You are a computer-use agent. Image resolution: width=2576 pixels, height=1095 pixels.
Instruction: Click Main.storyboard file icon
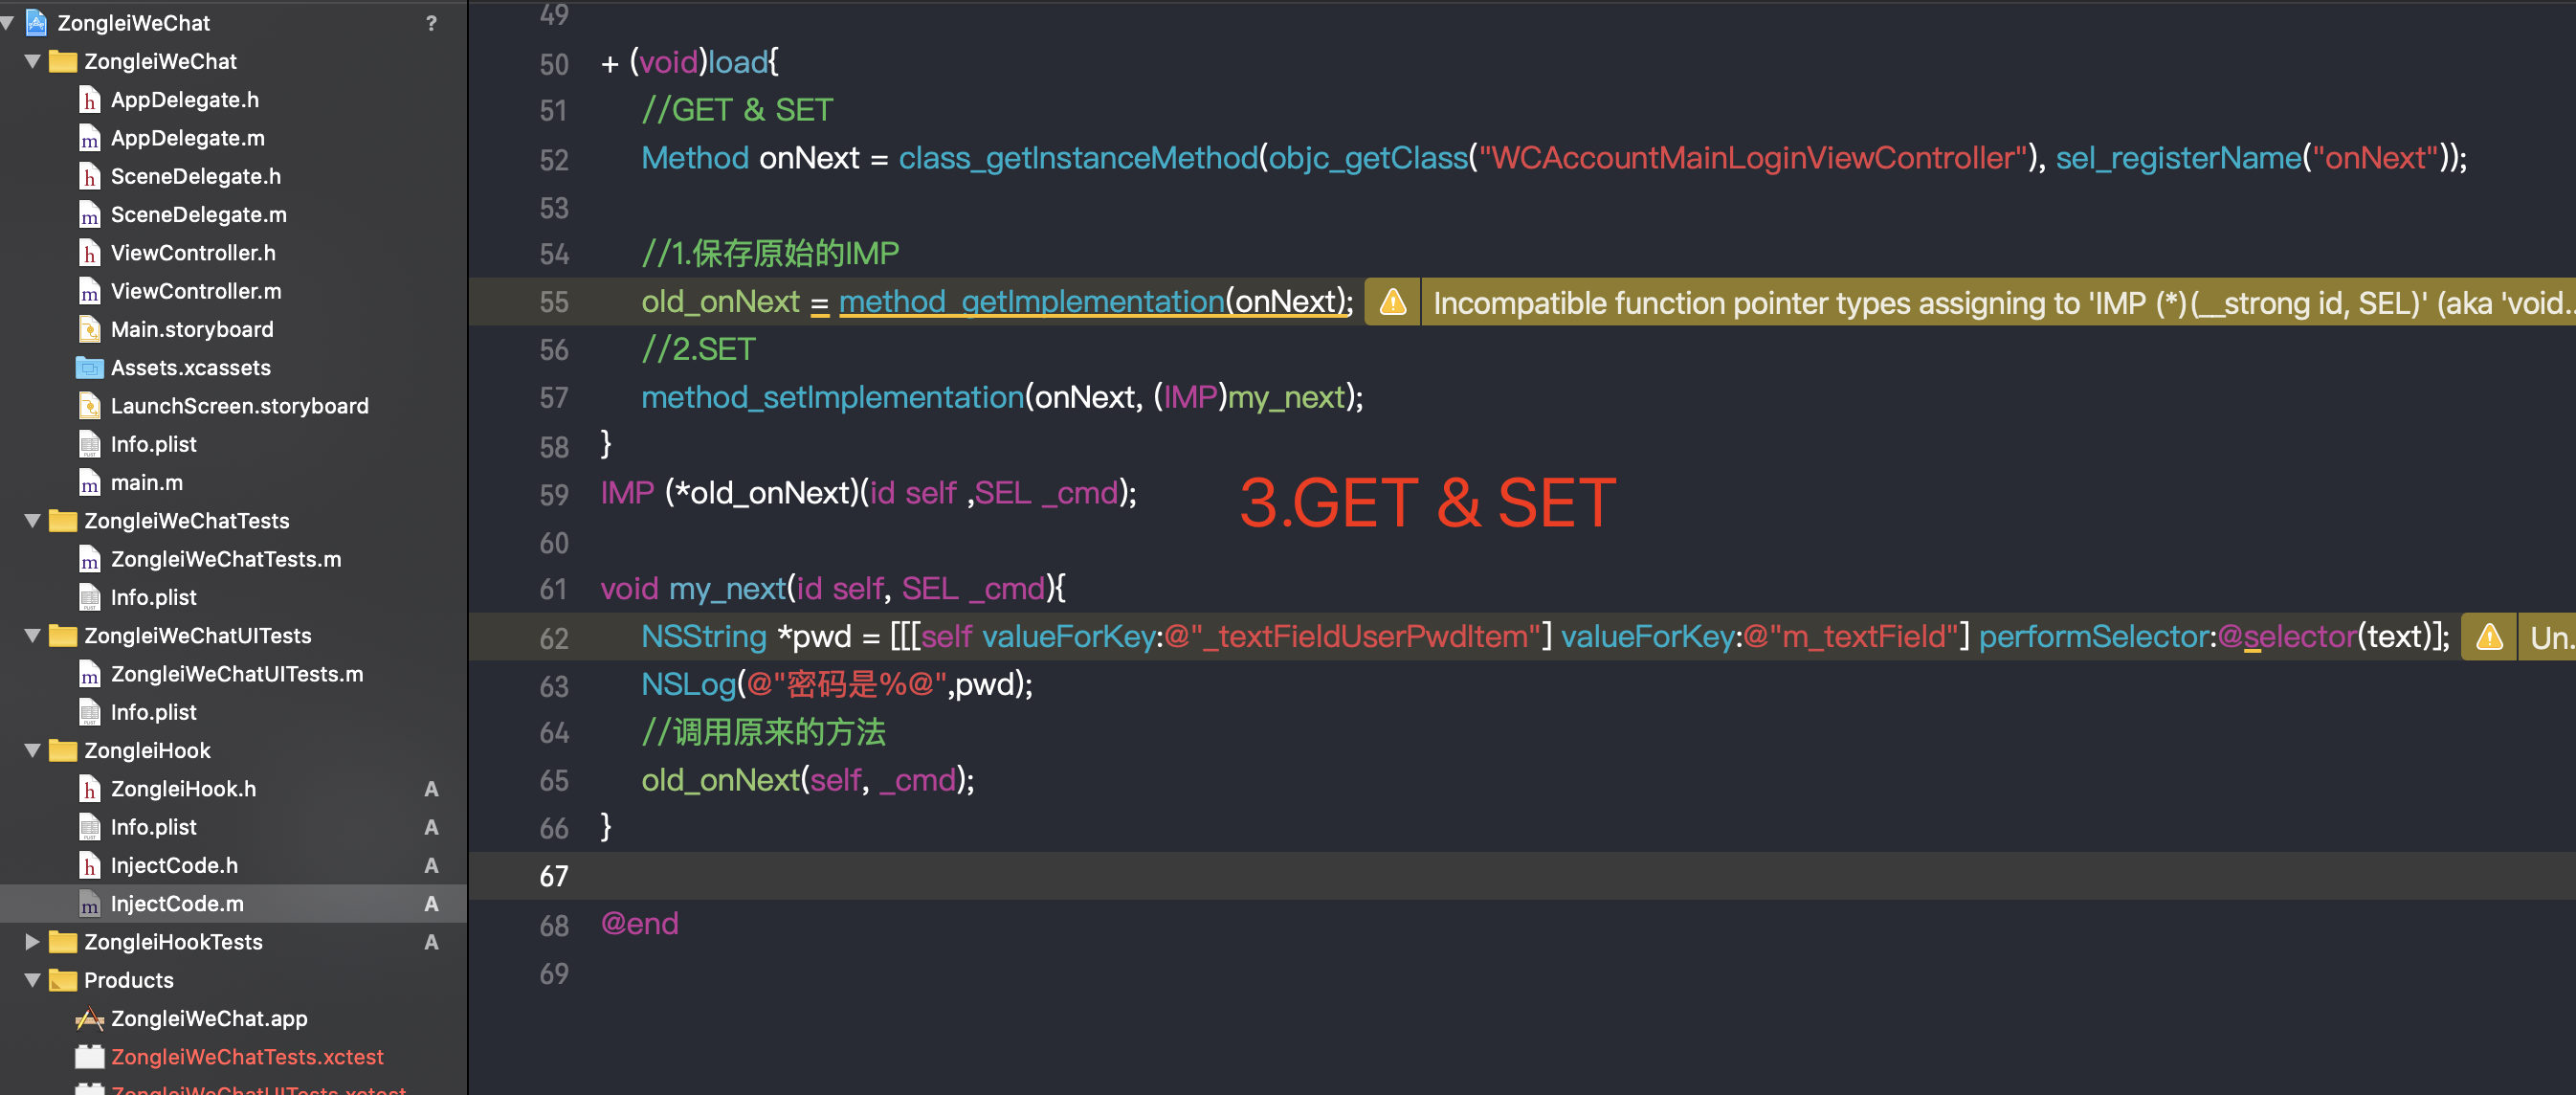[89, 329]
